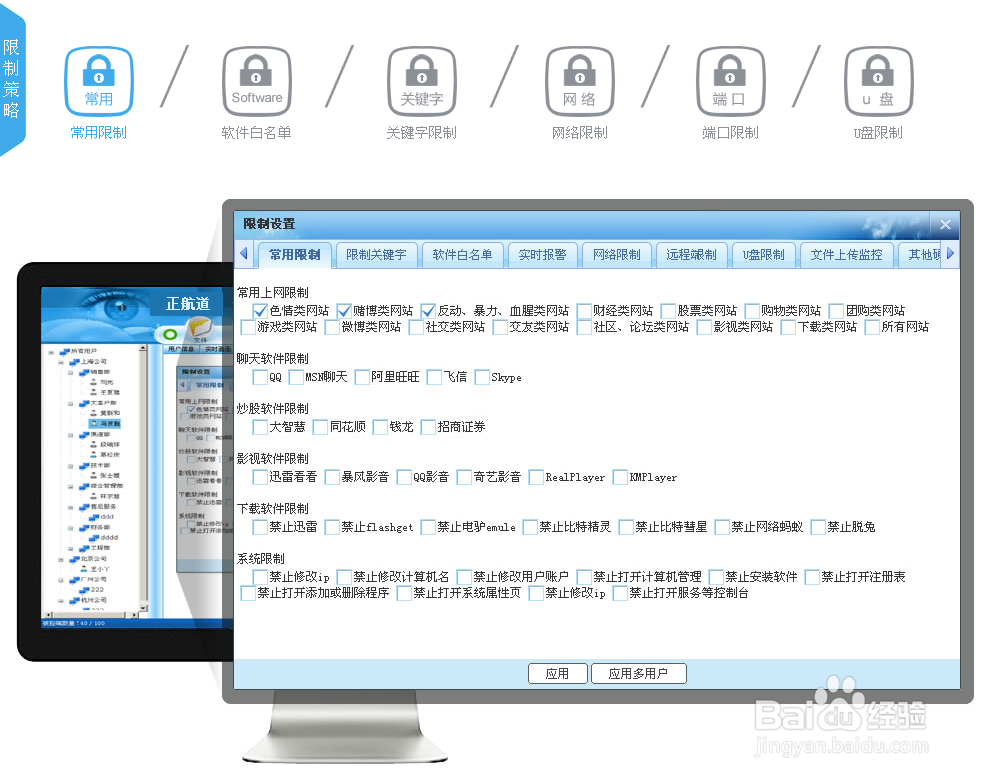The image size is (984, 780).
Task: Select the 常用 lock icon
Action: [99, 81]
